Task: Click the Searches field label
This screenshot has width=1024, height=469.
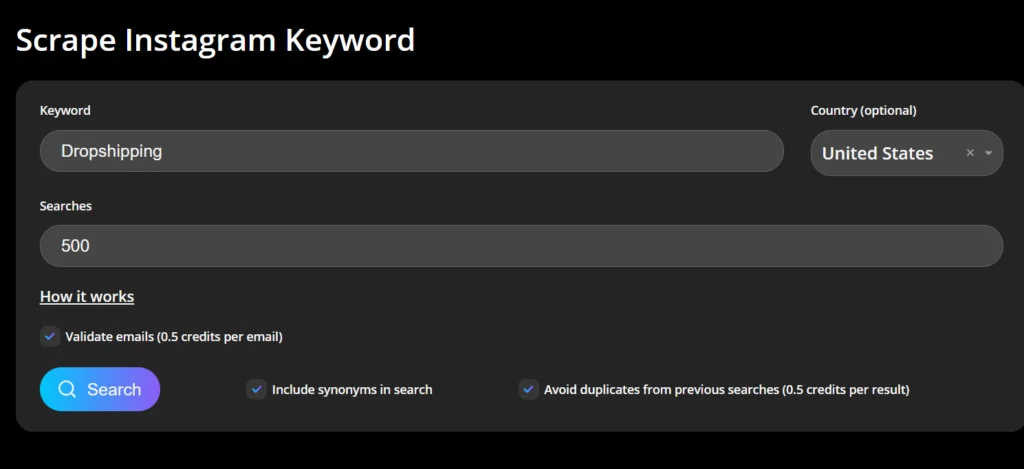Action: (x=66, y=205)
